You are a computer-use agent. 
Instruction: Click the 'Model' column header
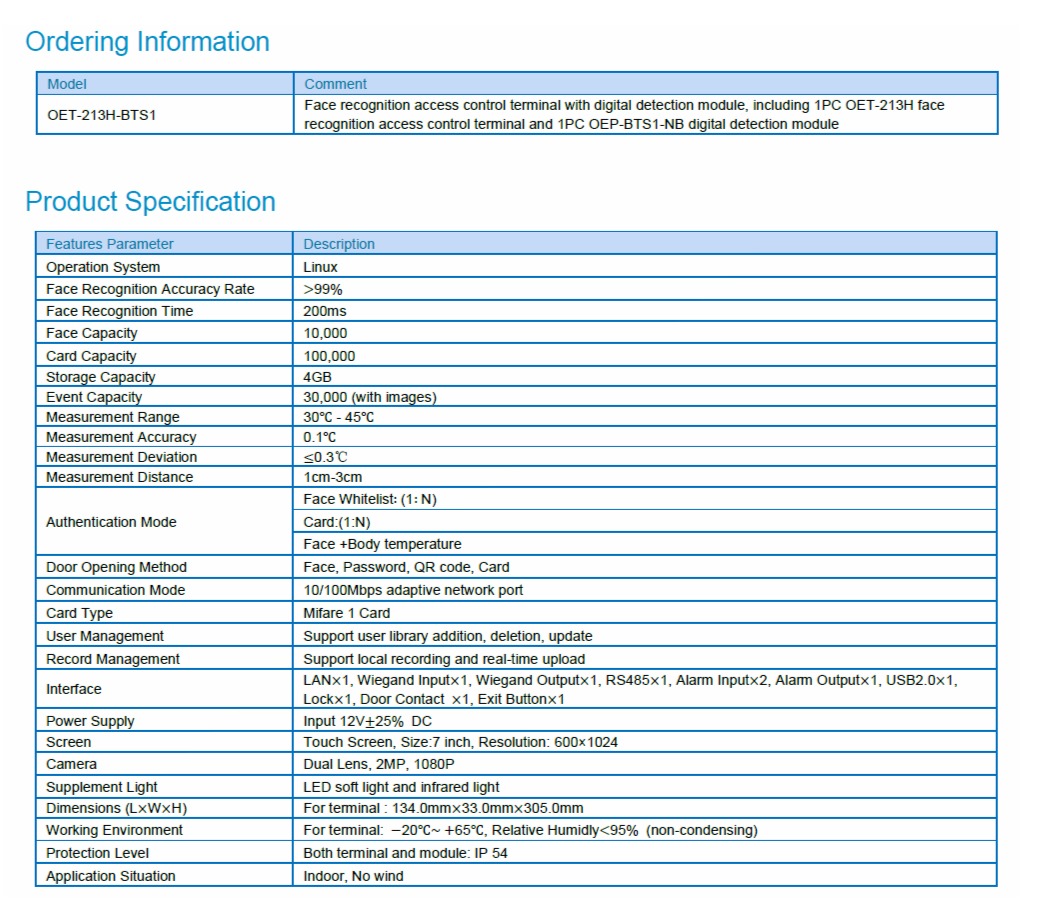pyautogui.click(x=67, y=84)
